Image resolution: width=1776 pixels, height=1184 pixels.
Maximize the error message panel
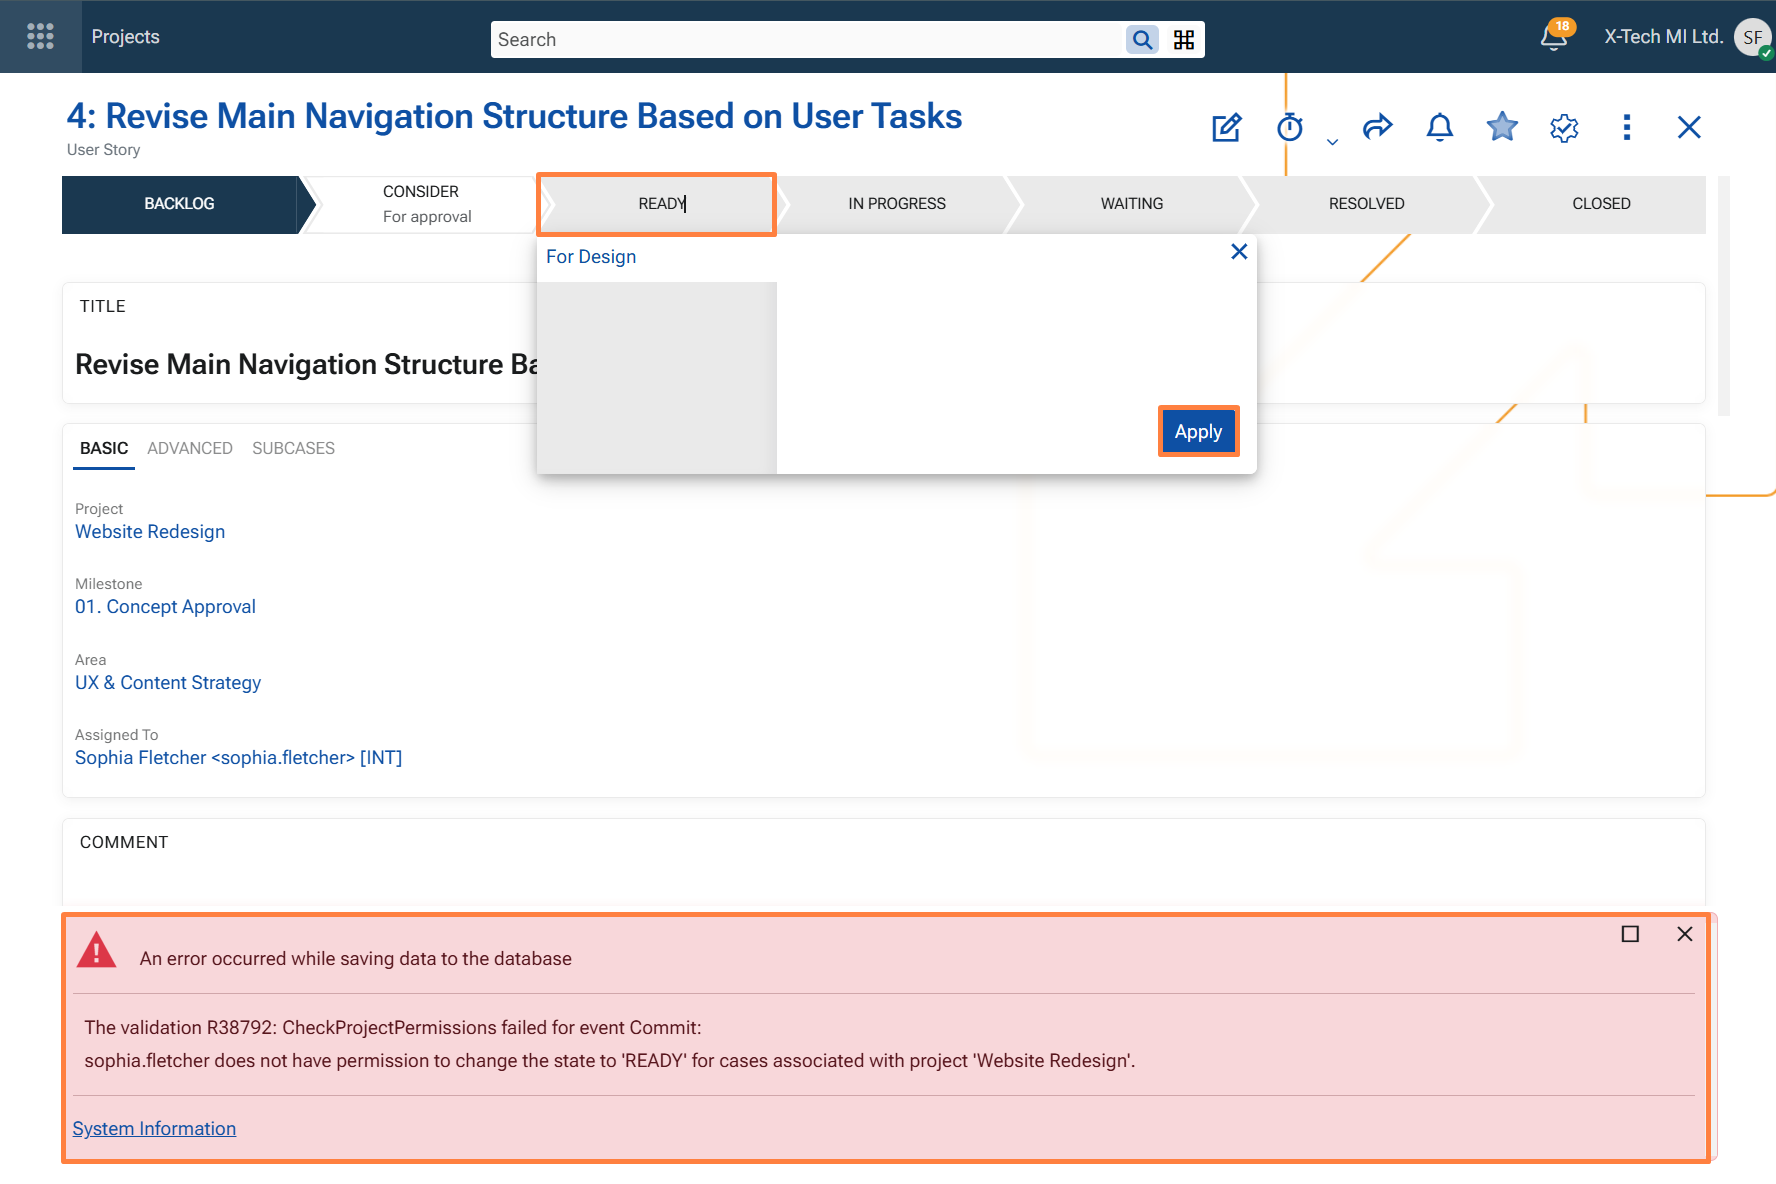[x=1630, y=934]
